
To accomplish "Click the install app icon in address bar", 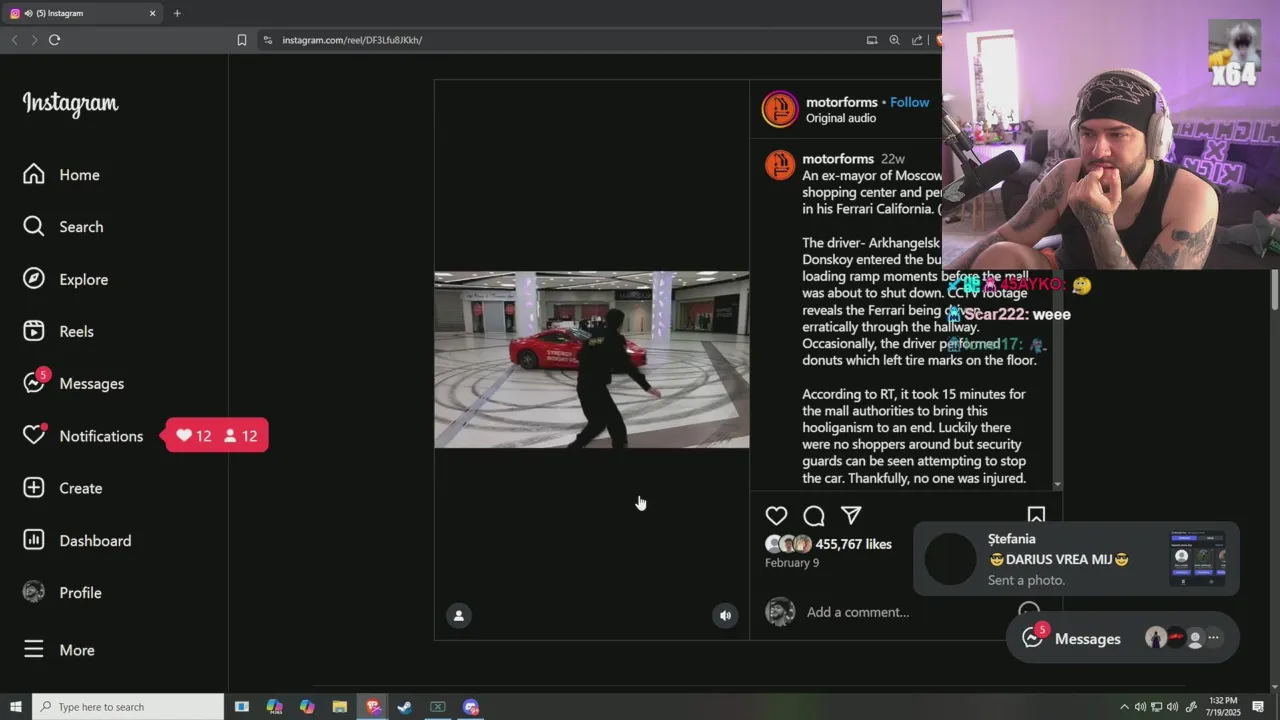I will pyautogui.click(x=872, y=40).
